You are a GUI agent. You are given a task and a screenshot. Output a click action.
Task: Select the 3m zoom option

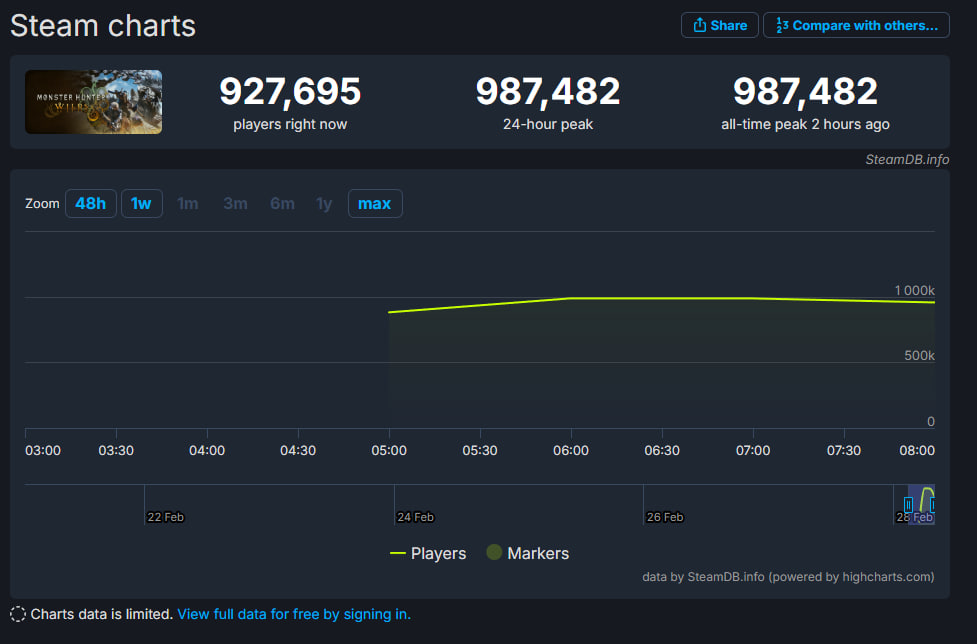(x=236, y=204)
